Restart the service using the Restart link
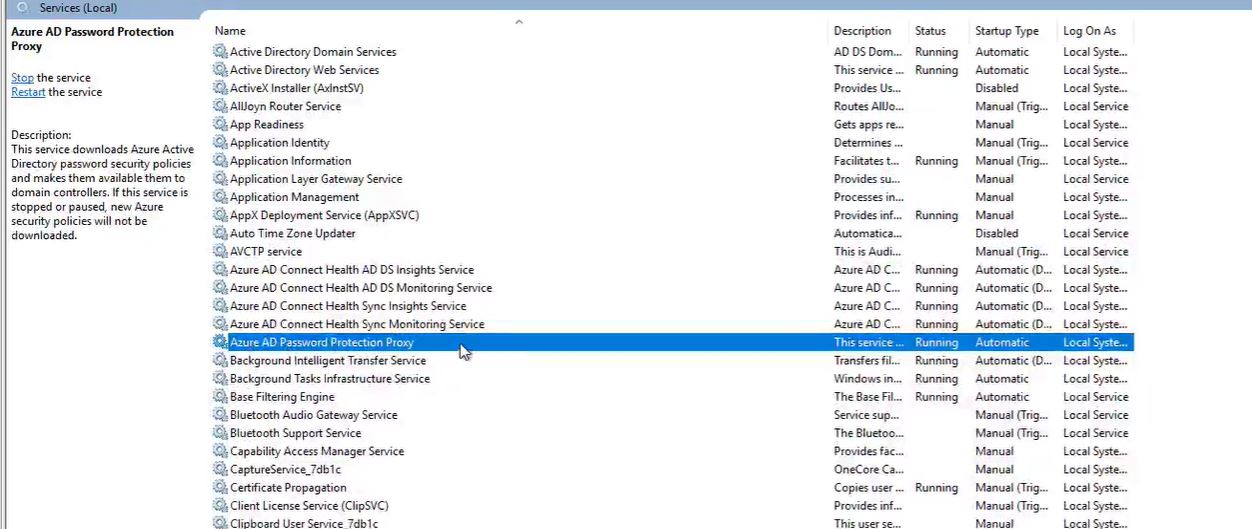Viewport: 1252px width, 529px height. pos(28,92)
